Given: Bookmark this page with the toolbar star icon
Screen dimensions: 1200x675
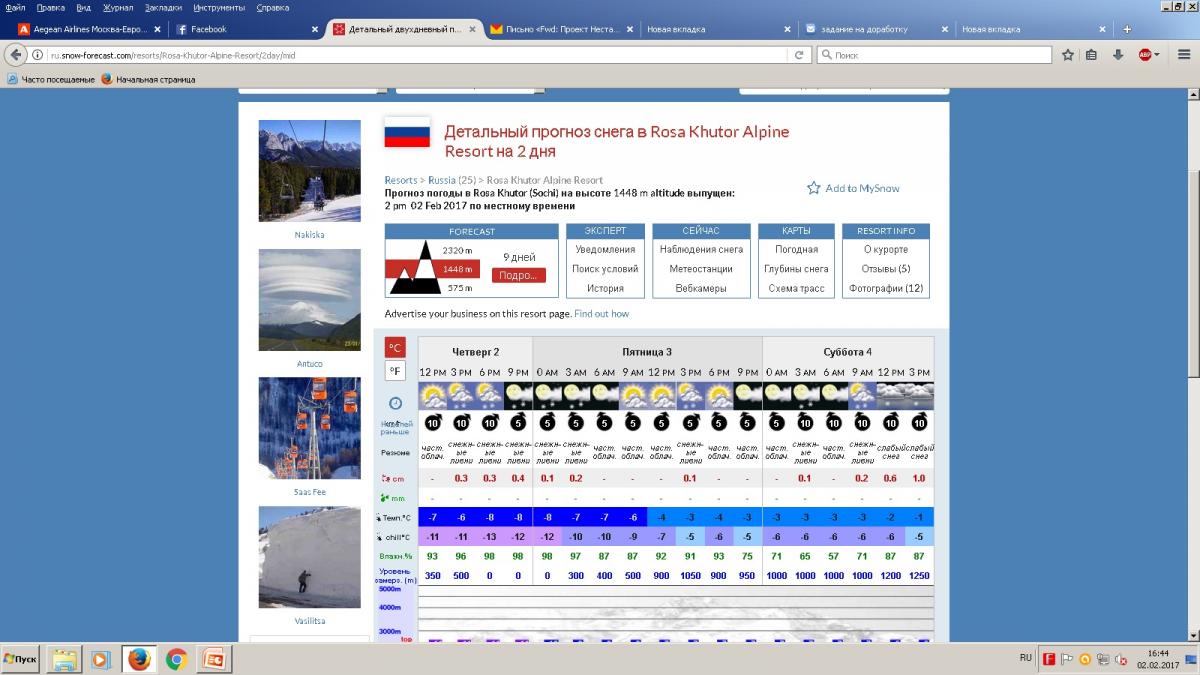Looking at the screenshot, I should (x=1068, y=55).
